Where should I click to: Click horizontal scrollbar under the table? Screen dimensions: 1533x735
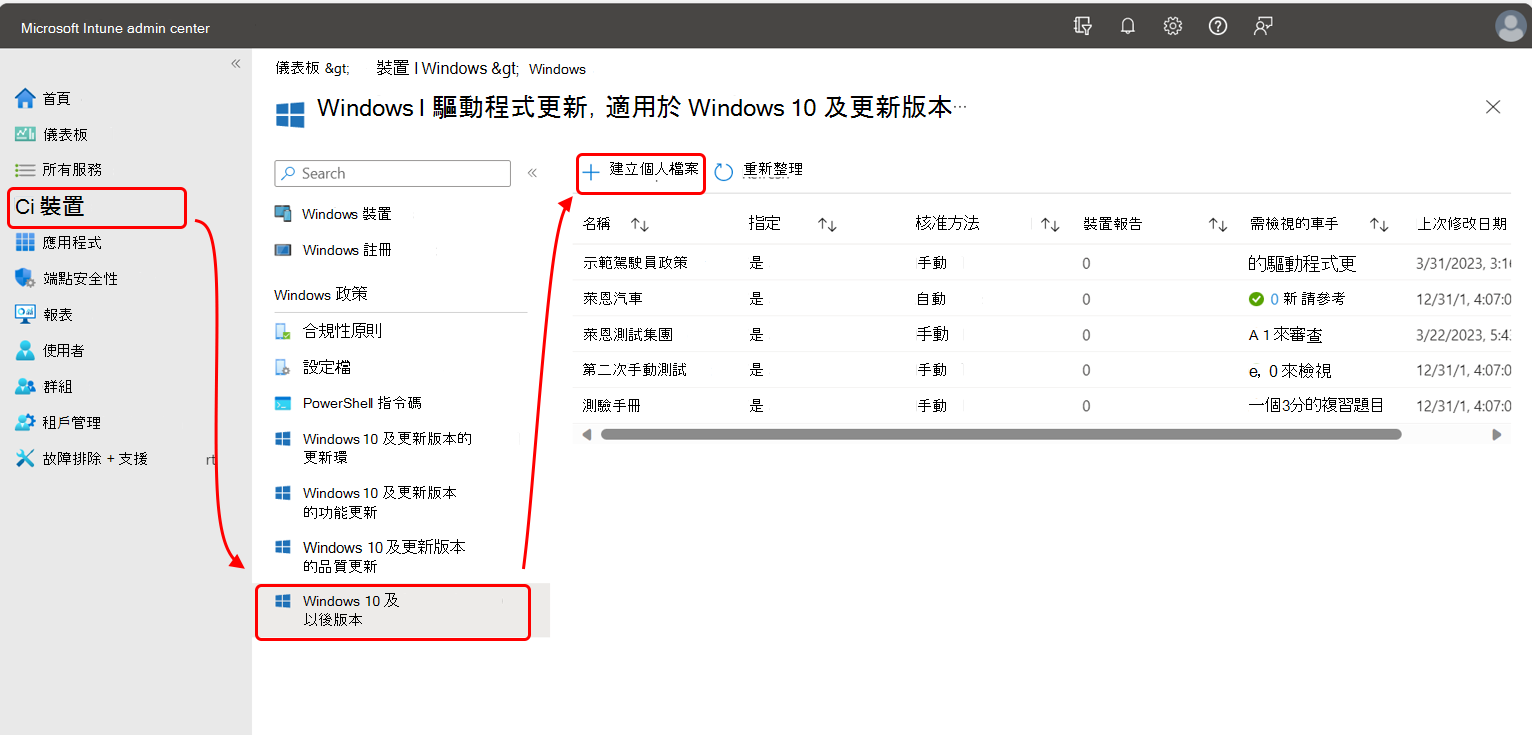tap(1001, 435)
